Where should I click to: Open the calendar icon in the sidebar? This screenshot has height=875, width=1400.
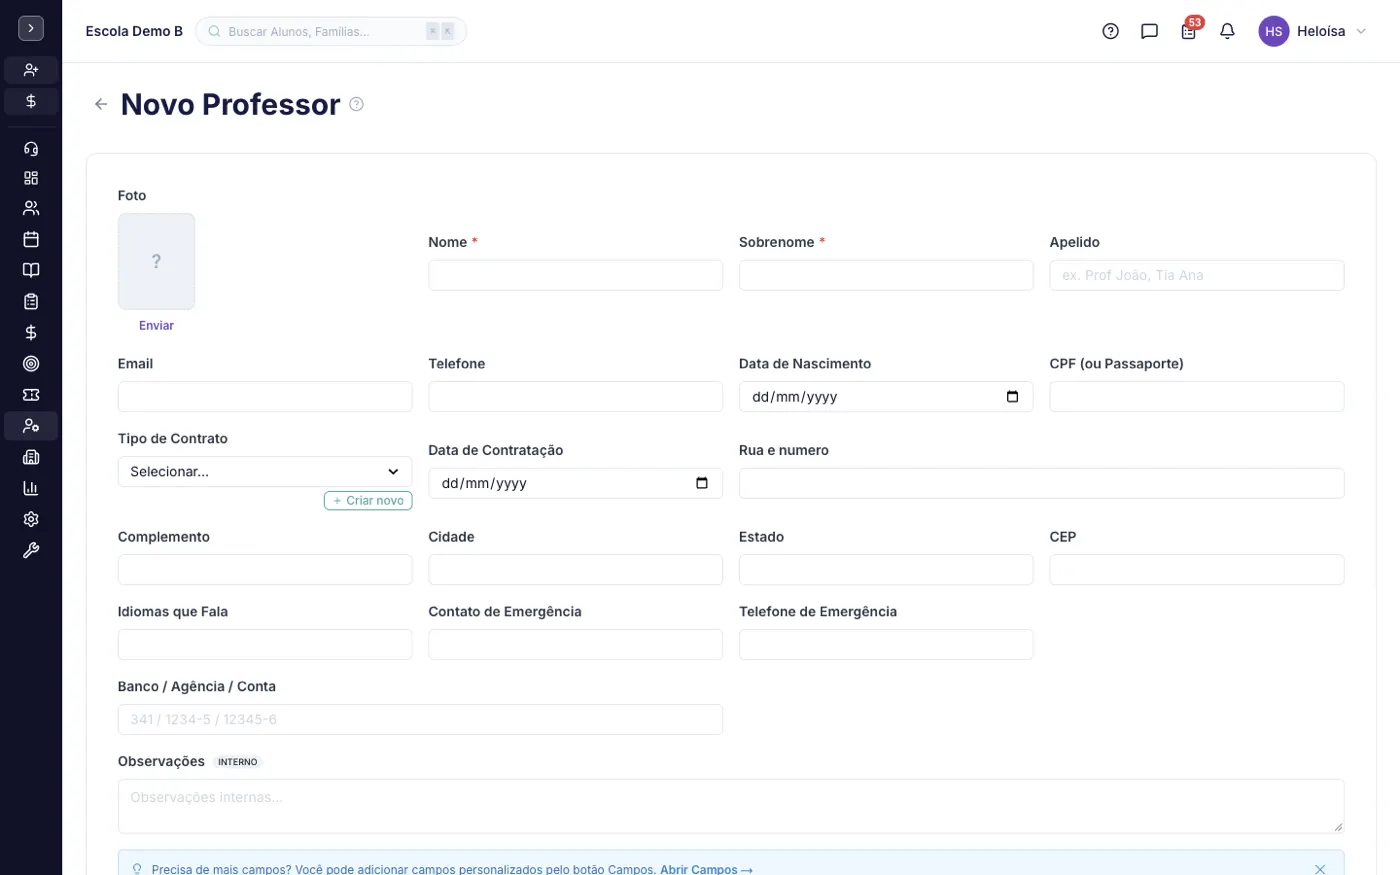click(31, 239)
